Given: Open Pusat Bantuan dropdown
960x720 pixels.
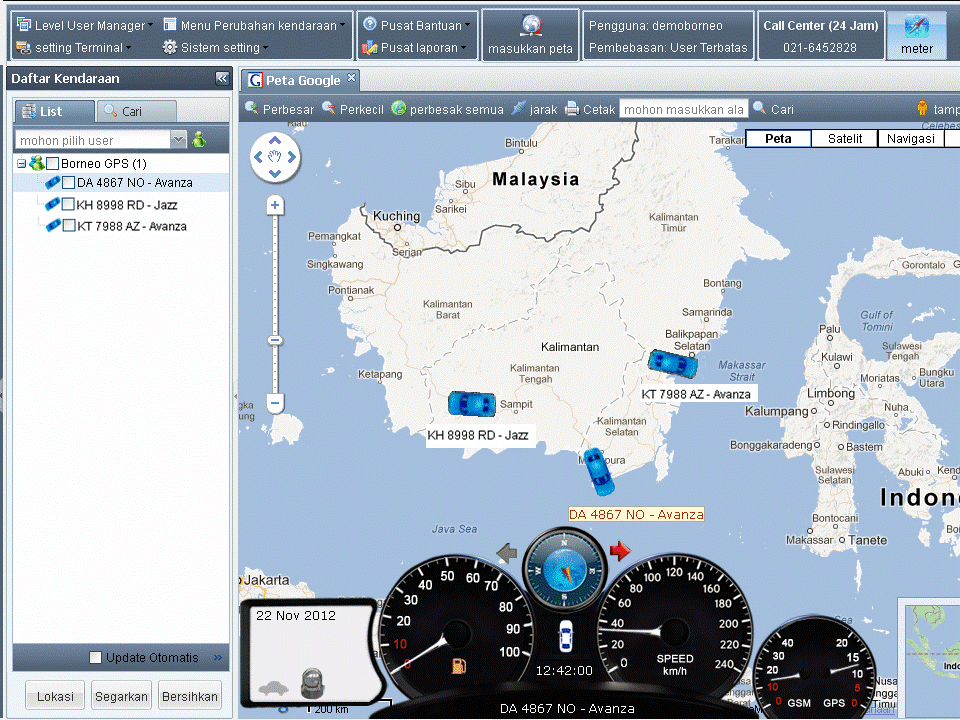Looking at the screenshot, I should [416, 25].
